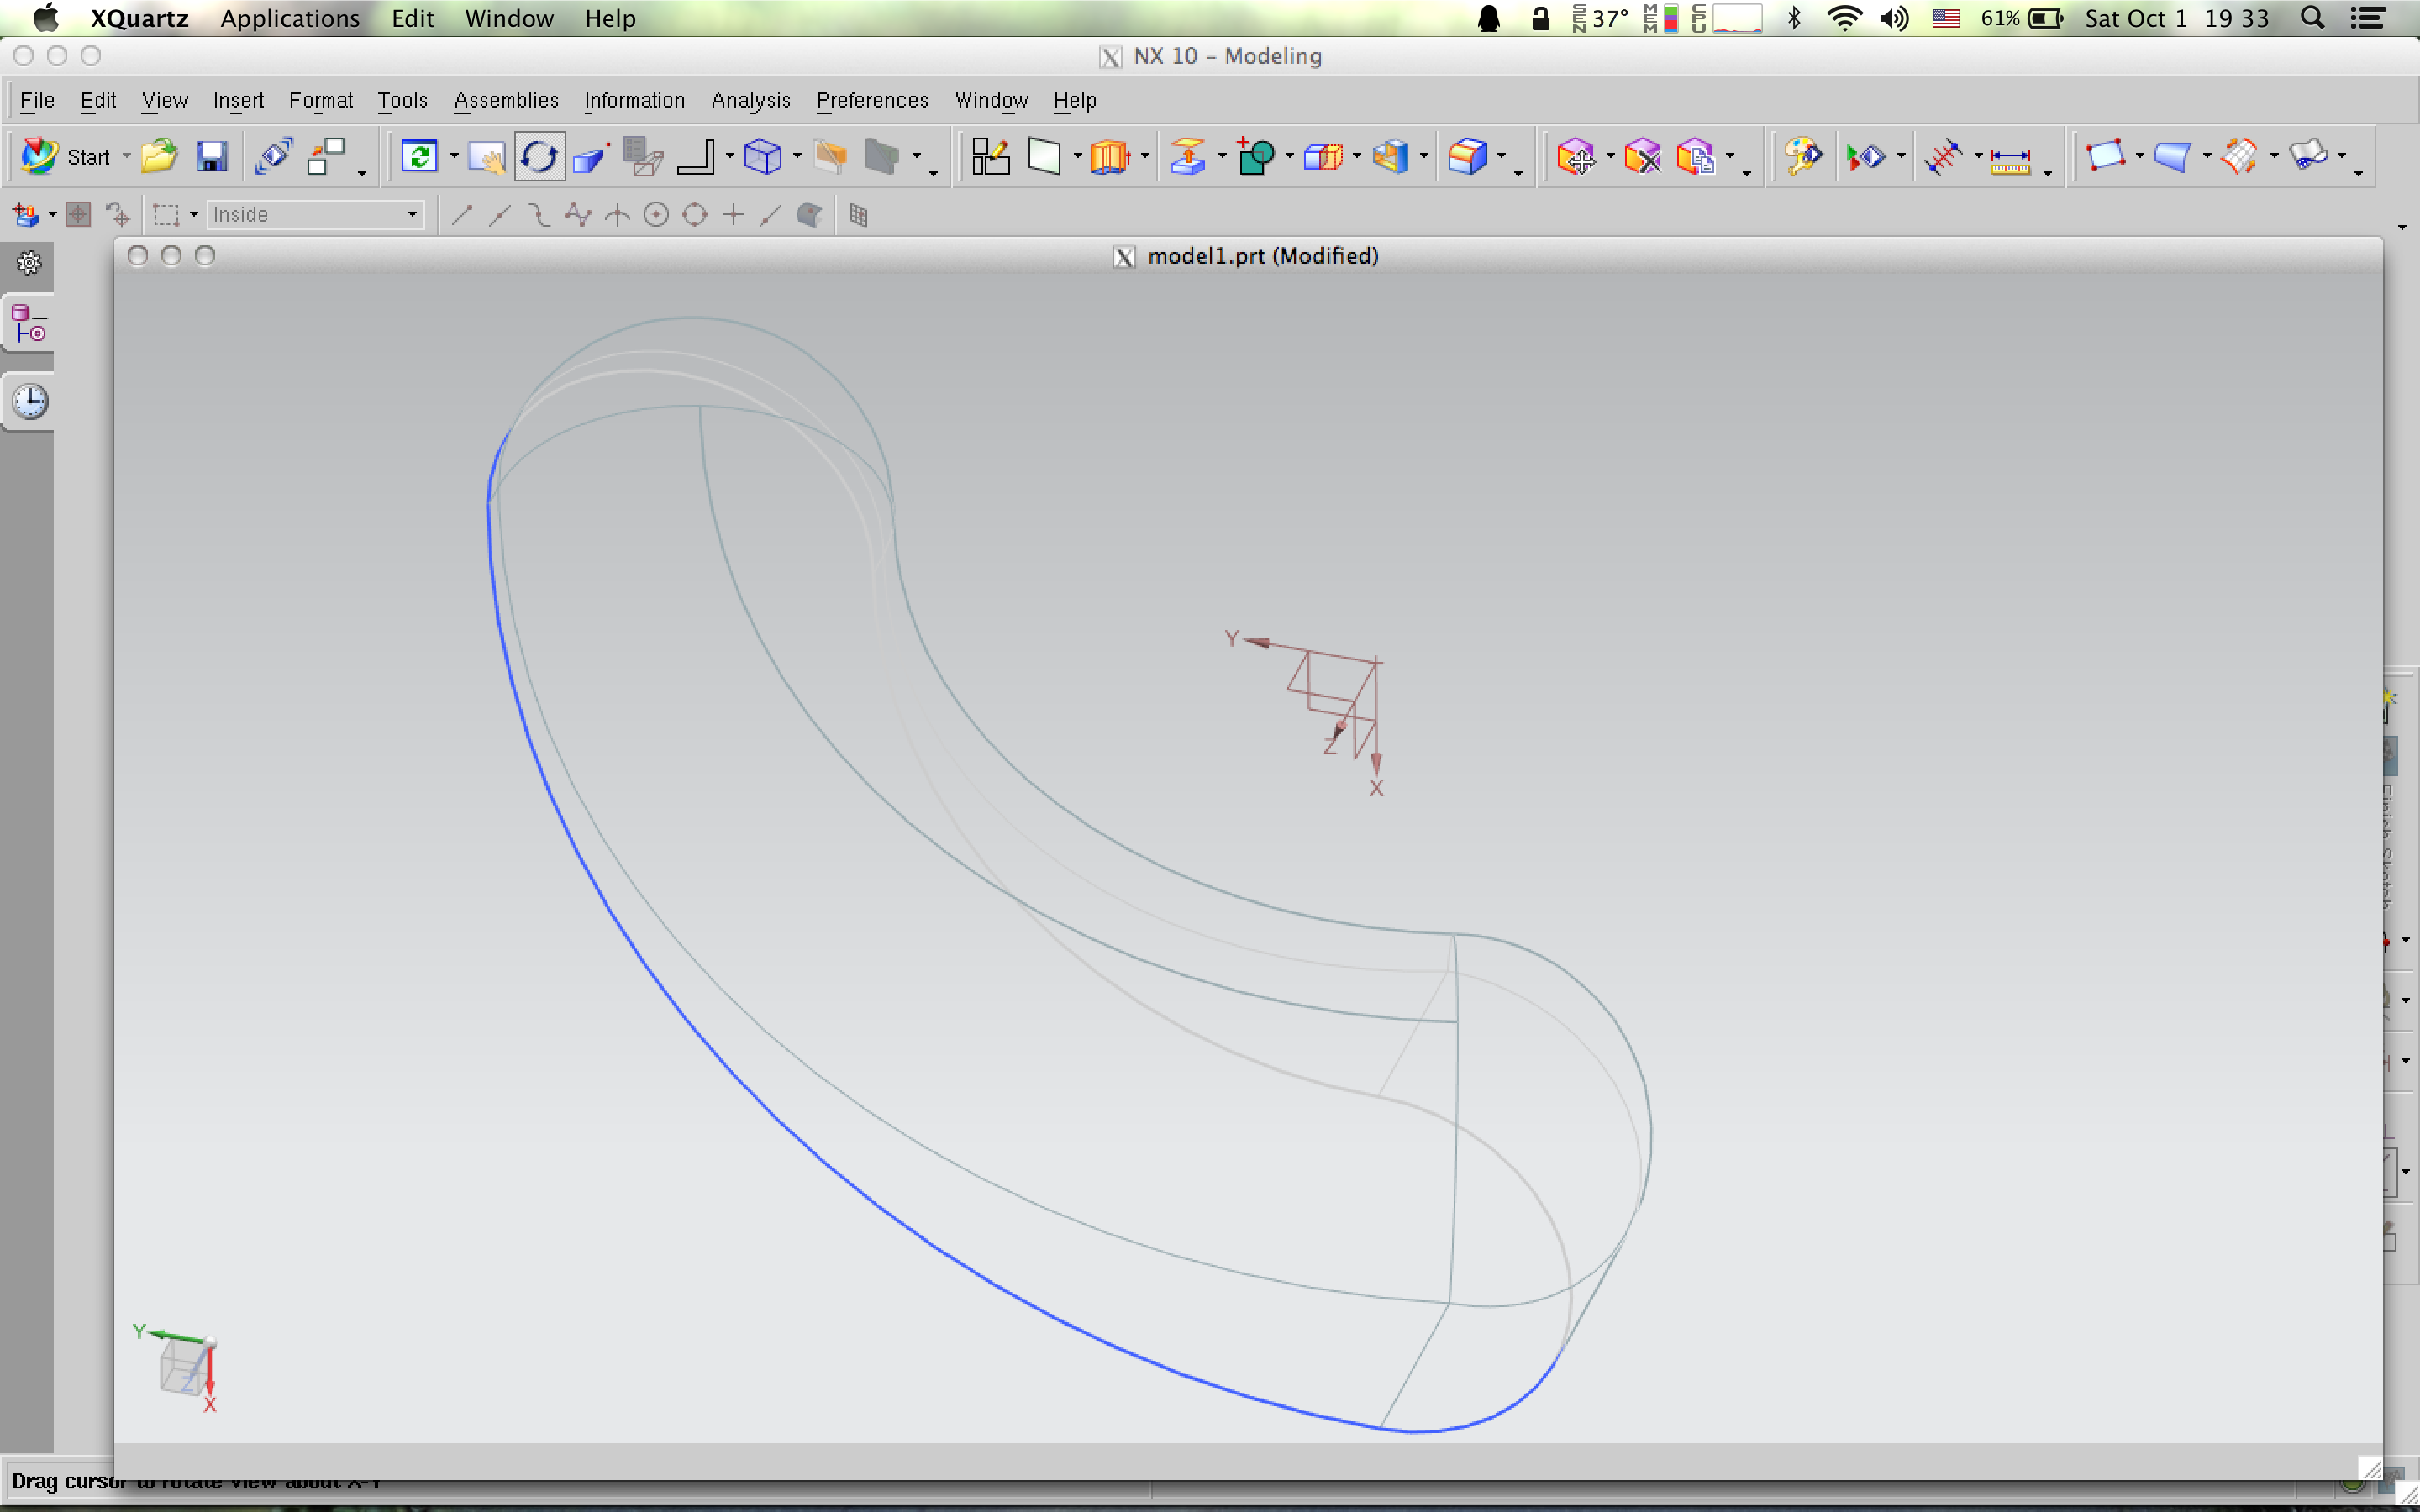Open the Analysis menu
The height and width of the screenshot is (1512, 2420).
pos(750,100)
